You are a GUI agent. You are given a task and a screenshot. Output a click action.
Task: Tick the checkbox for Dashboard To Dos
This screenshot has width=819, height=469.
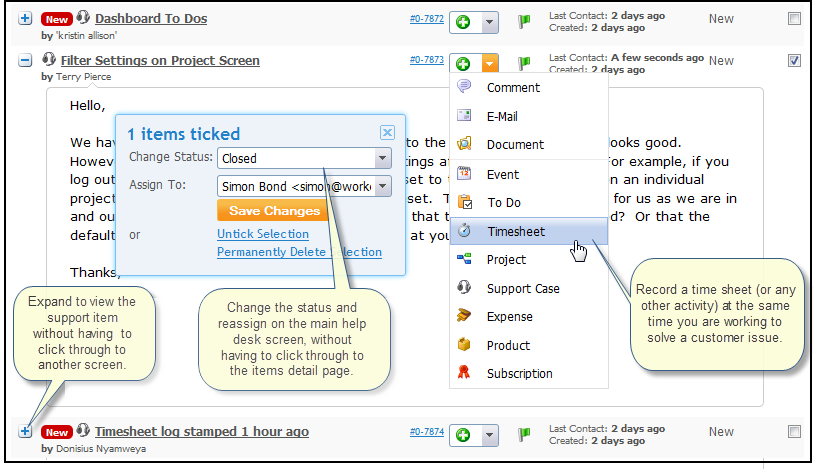pos(794,18)
